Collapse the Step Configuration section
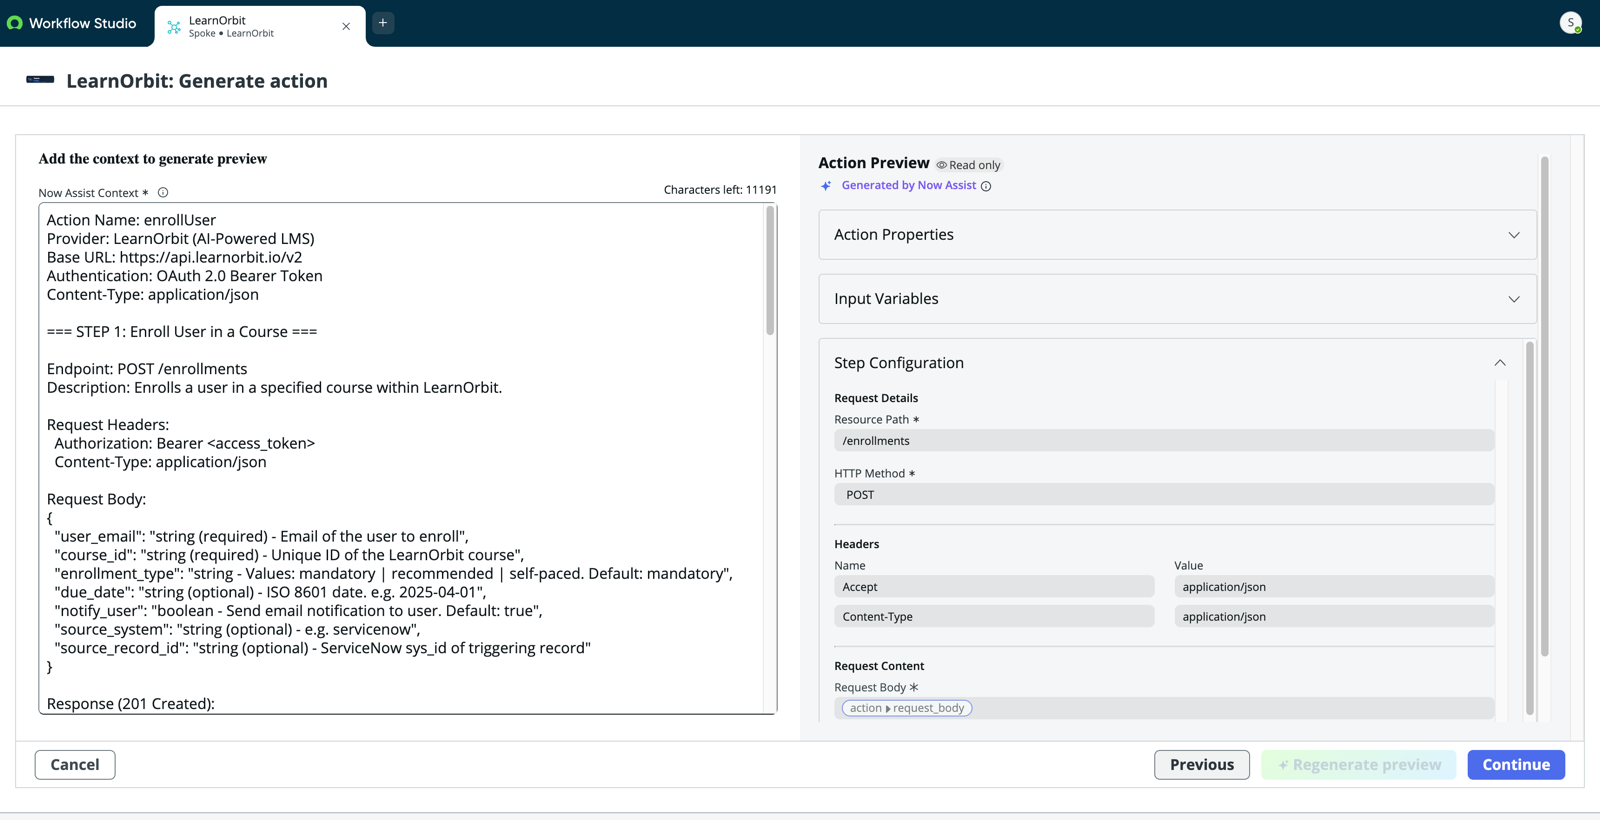Viewport: 1600px width, 820px height. 1500,363
